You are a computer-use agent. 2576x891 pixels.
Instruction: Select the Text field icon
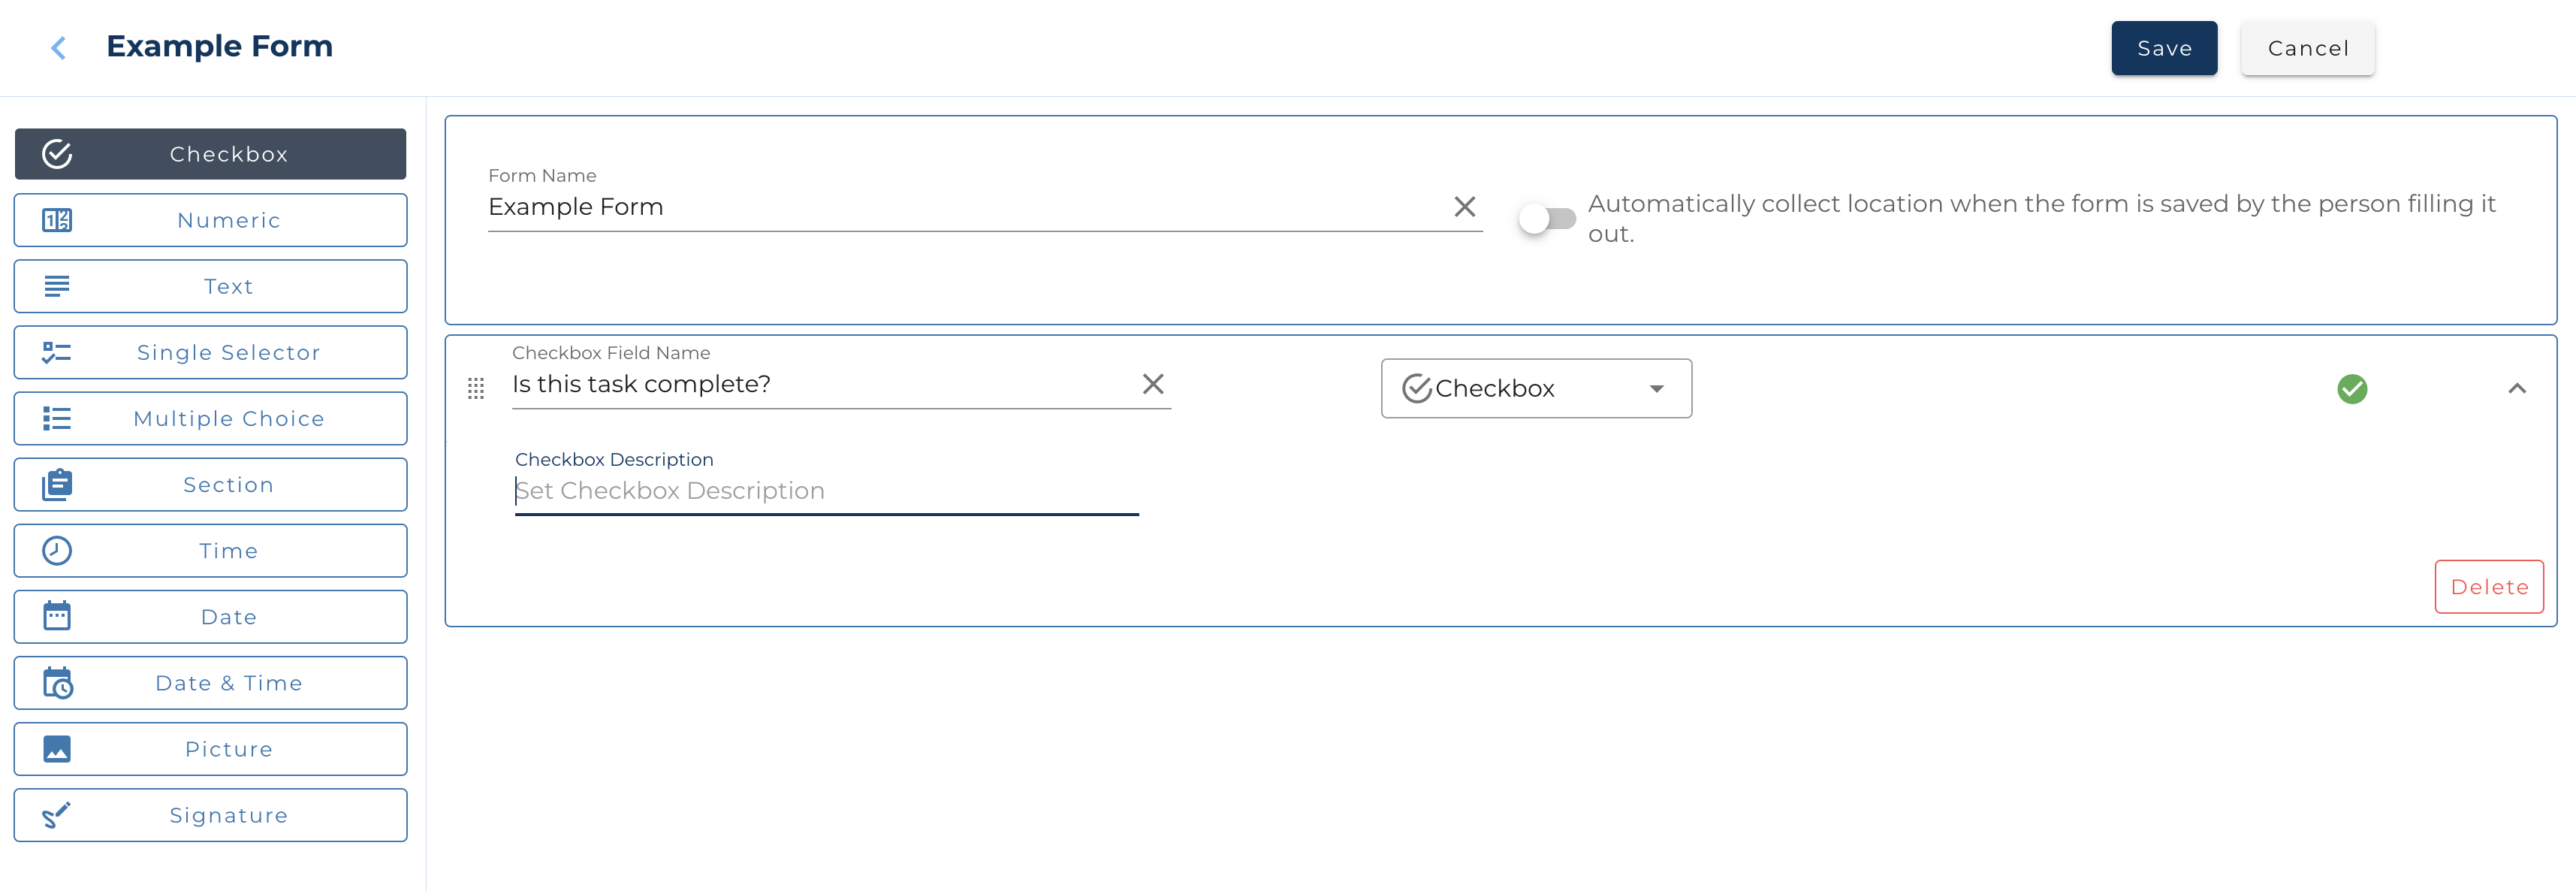[x=57, y=286]
